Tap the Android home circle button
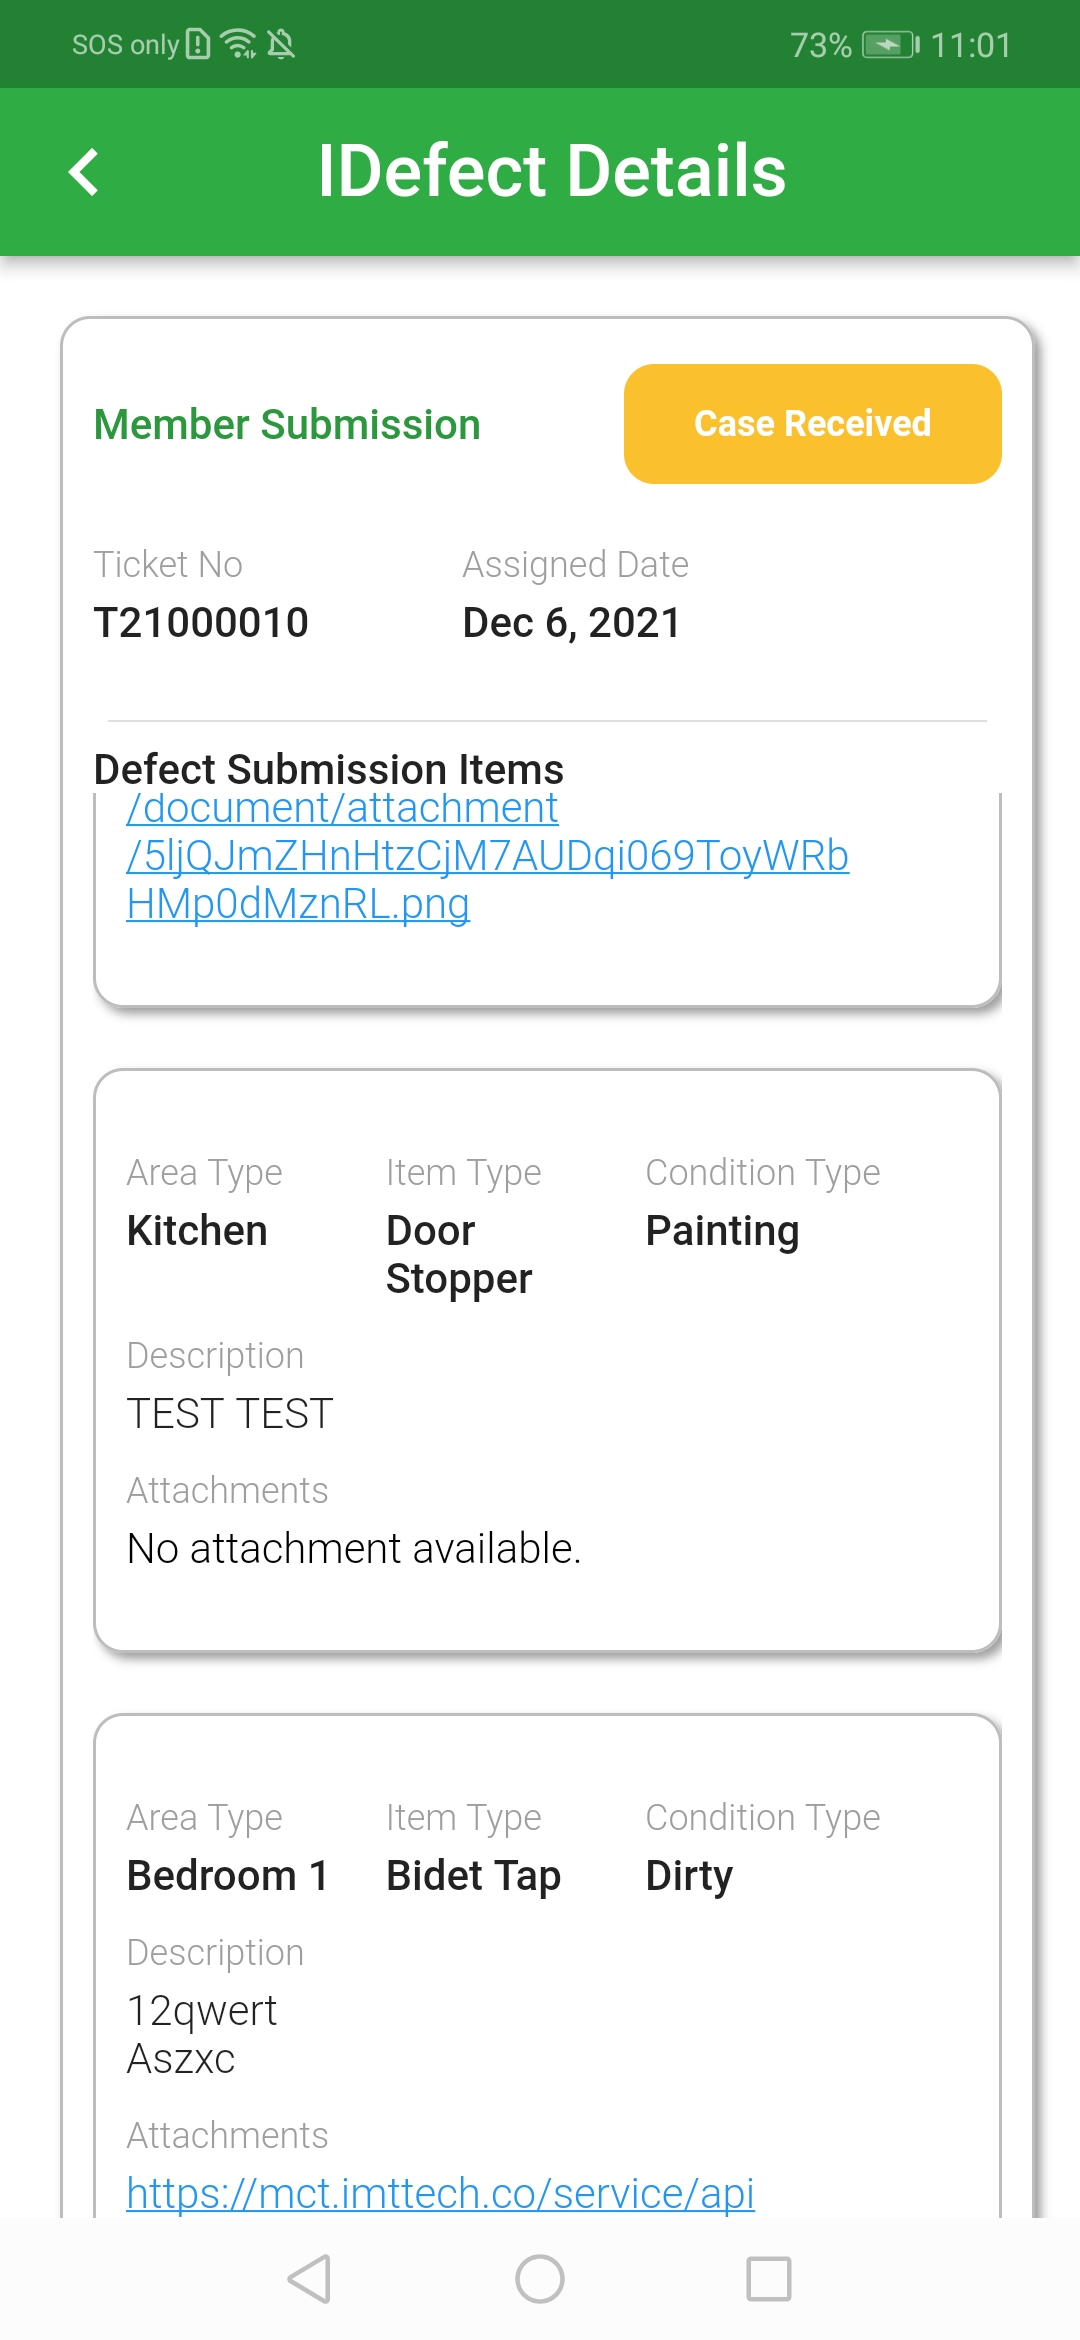Image resolution: width=1080 pixels, height=2340 pixels. pyautogui.click(x=540, y=2279)
